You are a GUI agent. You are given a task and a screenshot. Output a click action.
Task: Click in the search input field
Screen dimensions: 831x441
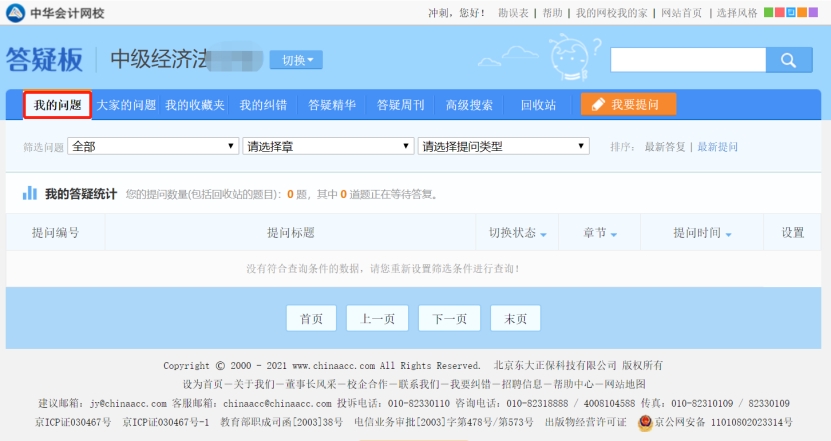coord(688,59)
